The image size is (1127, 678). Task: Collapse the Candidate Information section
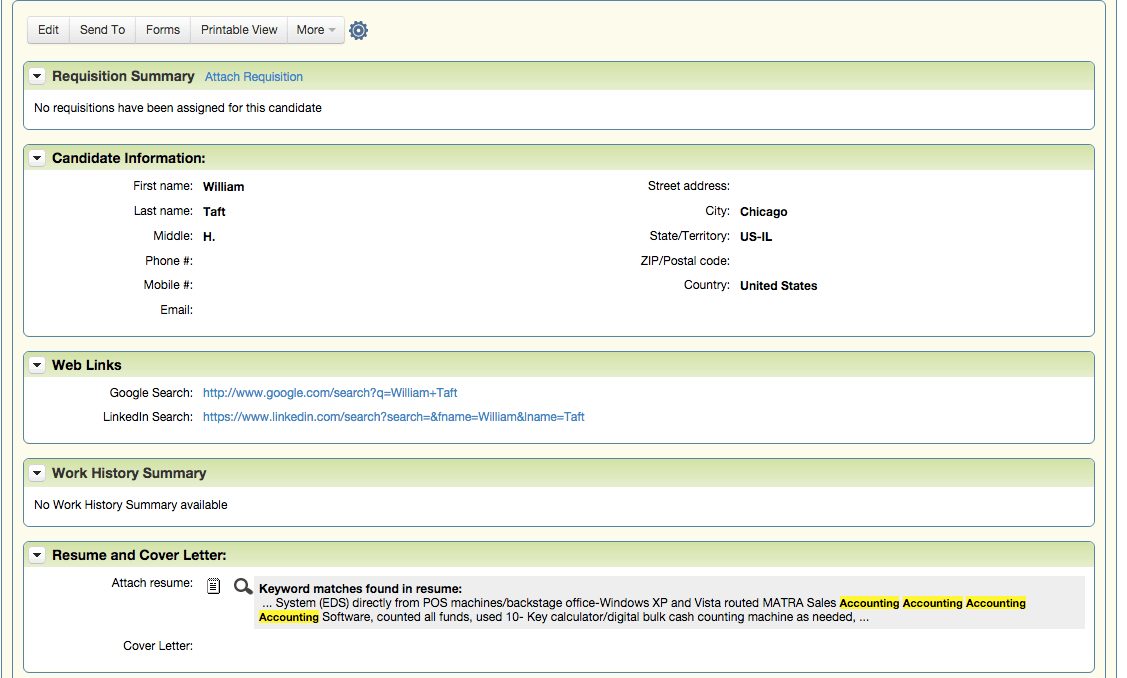(x=37, y=158)
